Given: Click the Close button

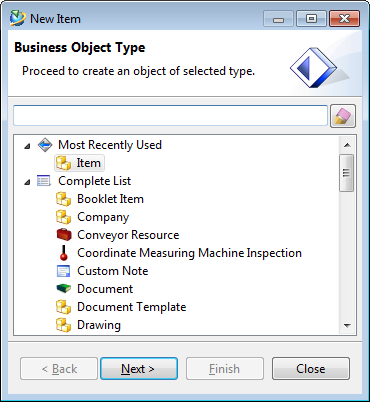Looking at the screenshot, I should point(311,369).
